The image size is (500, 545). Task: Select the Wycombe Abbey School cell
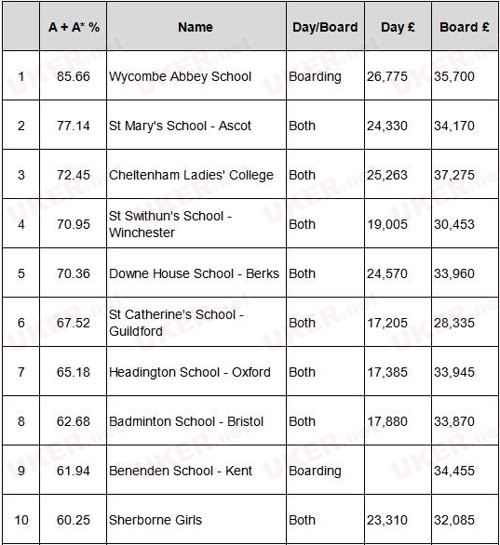[x=196, y=76]
